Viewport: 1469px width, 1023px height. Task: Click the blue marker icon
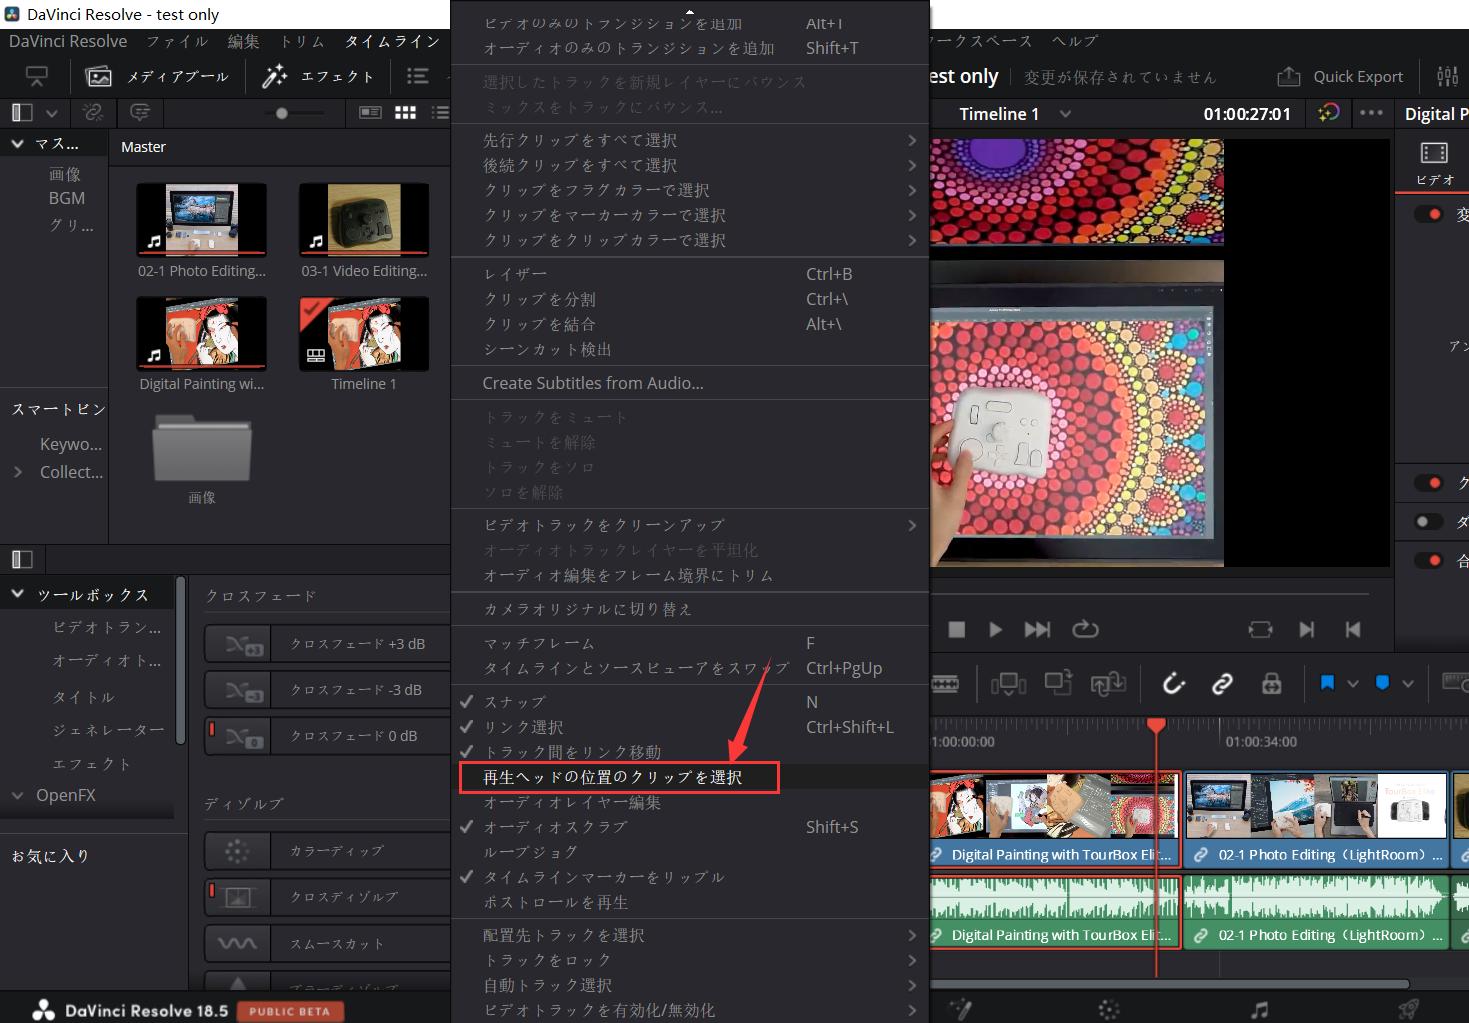(x=1382, y=683)
